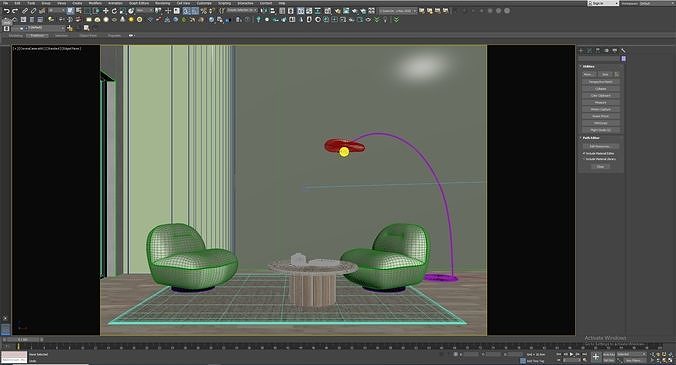
Task: Collapse the Utilities rollout
Action: pyautogui.click(x=587, y=66)
